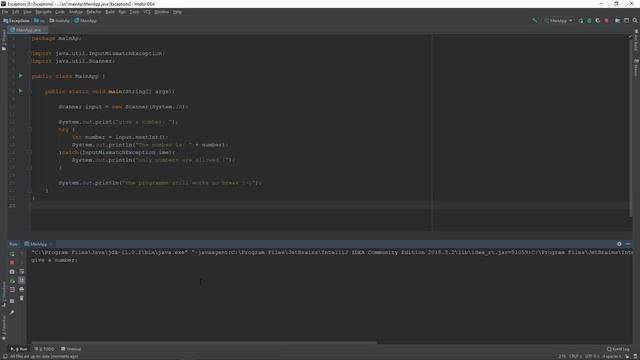Click the Build Project hammer icon
Image resolution: width=640 pixels, height=360 pixels.
[x=535, y=20]
